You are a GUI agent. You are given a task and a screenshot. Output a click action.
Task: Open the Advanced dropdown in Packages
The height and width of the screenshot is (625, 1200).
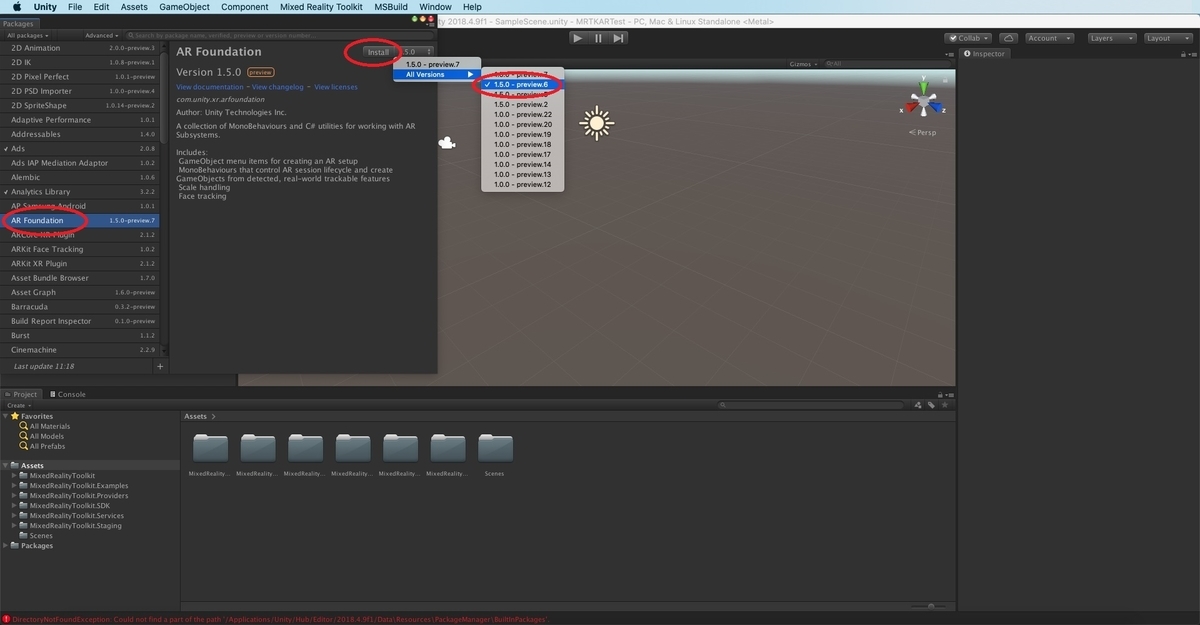100,35
